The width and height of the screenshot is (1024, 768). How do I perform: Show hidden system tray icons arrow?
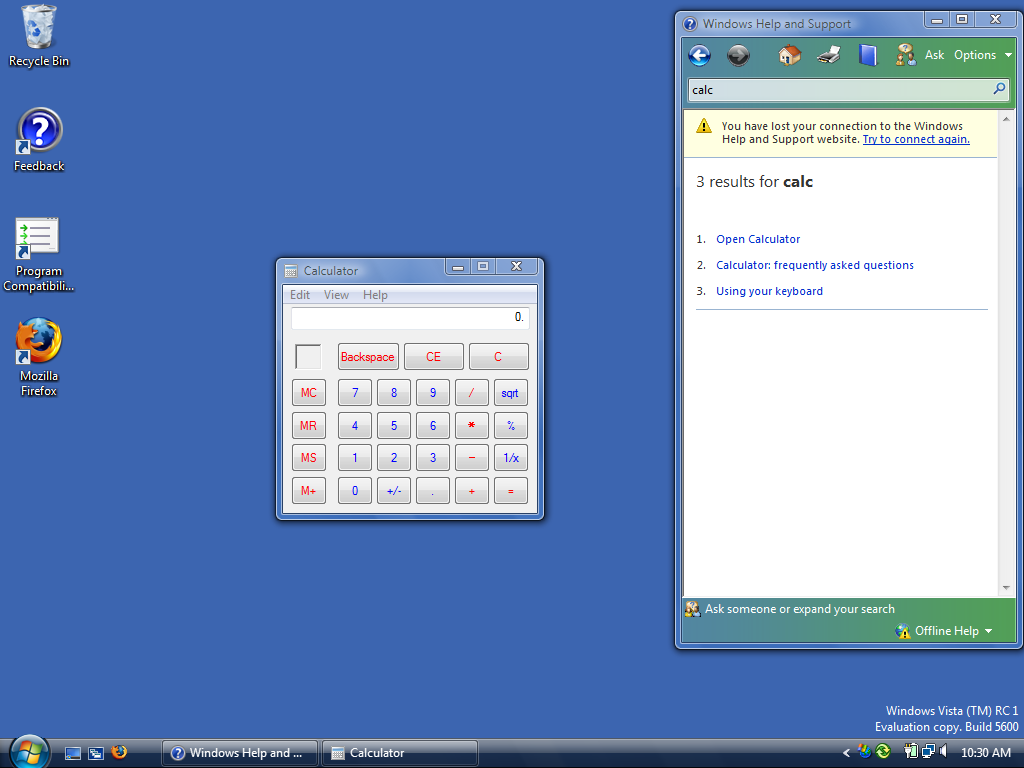tap(846, 753)
